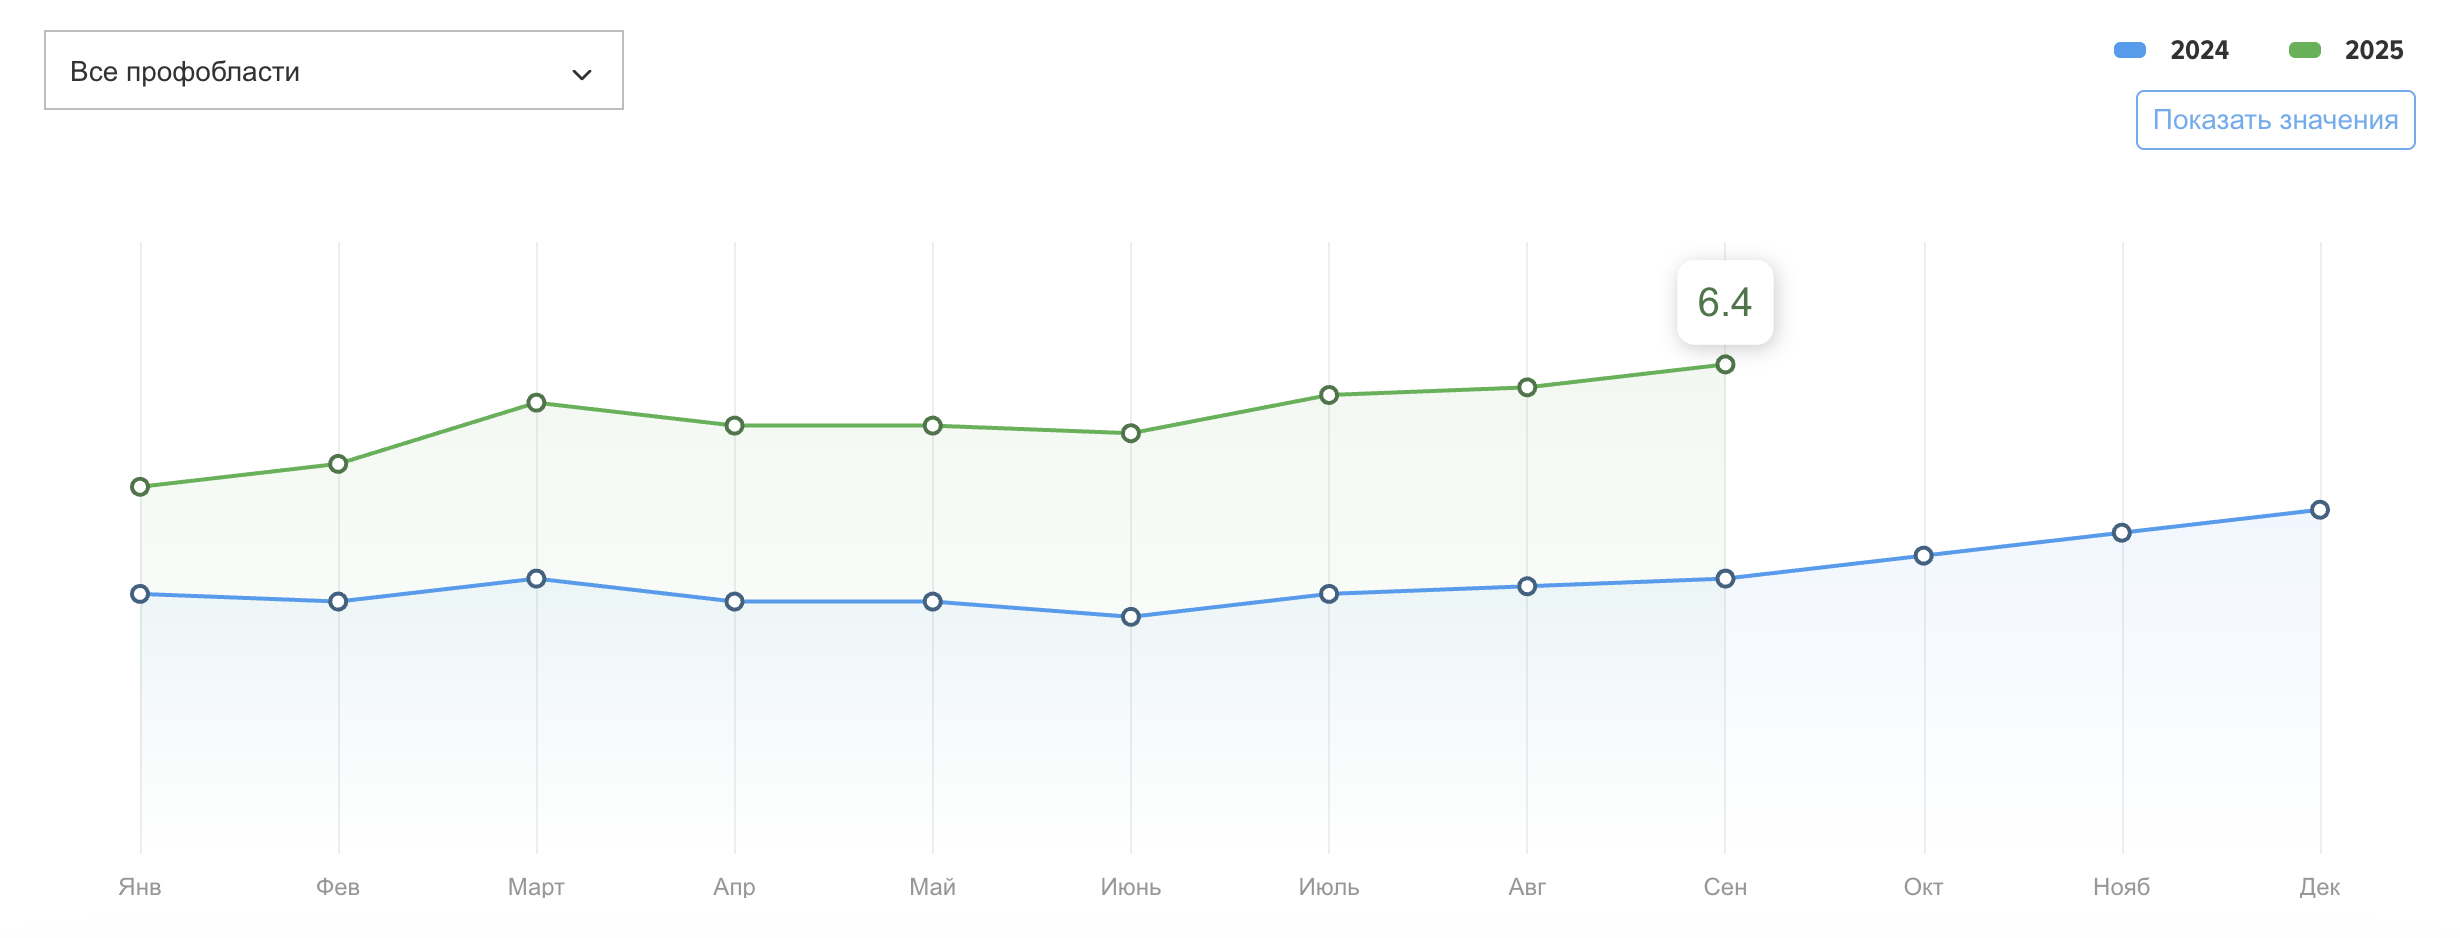
Task: Toggle the 2025 series legend label
Action: 2374,50
